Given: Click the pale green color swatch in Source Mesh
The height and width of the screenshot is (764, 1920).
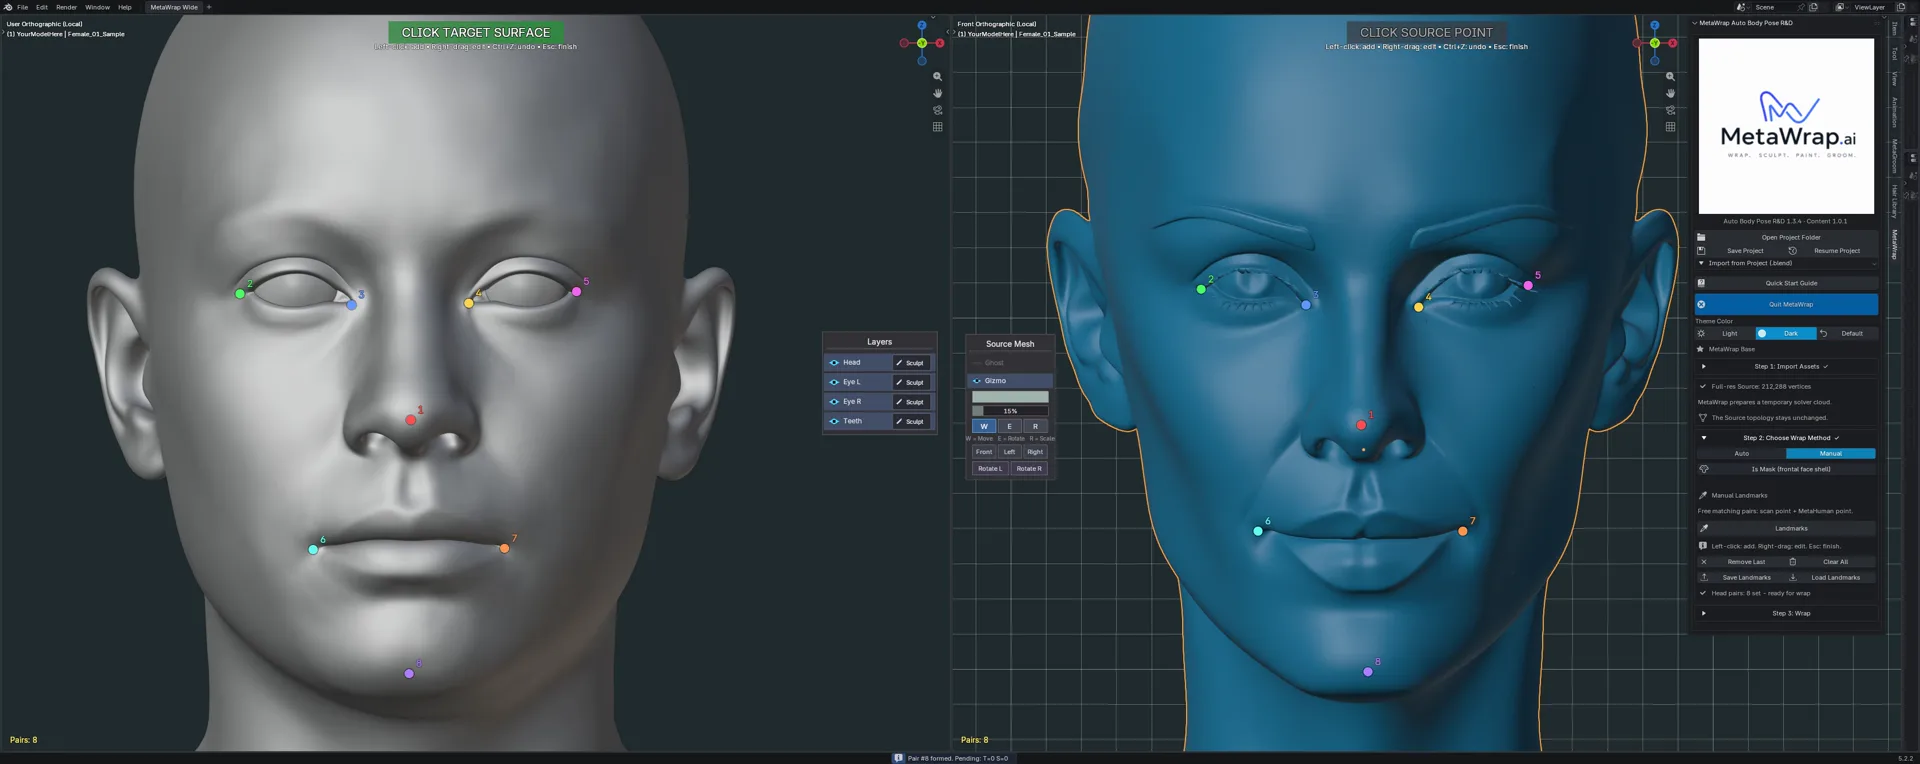Looking at the screenshot, I should click(x=1010, y=397).
